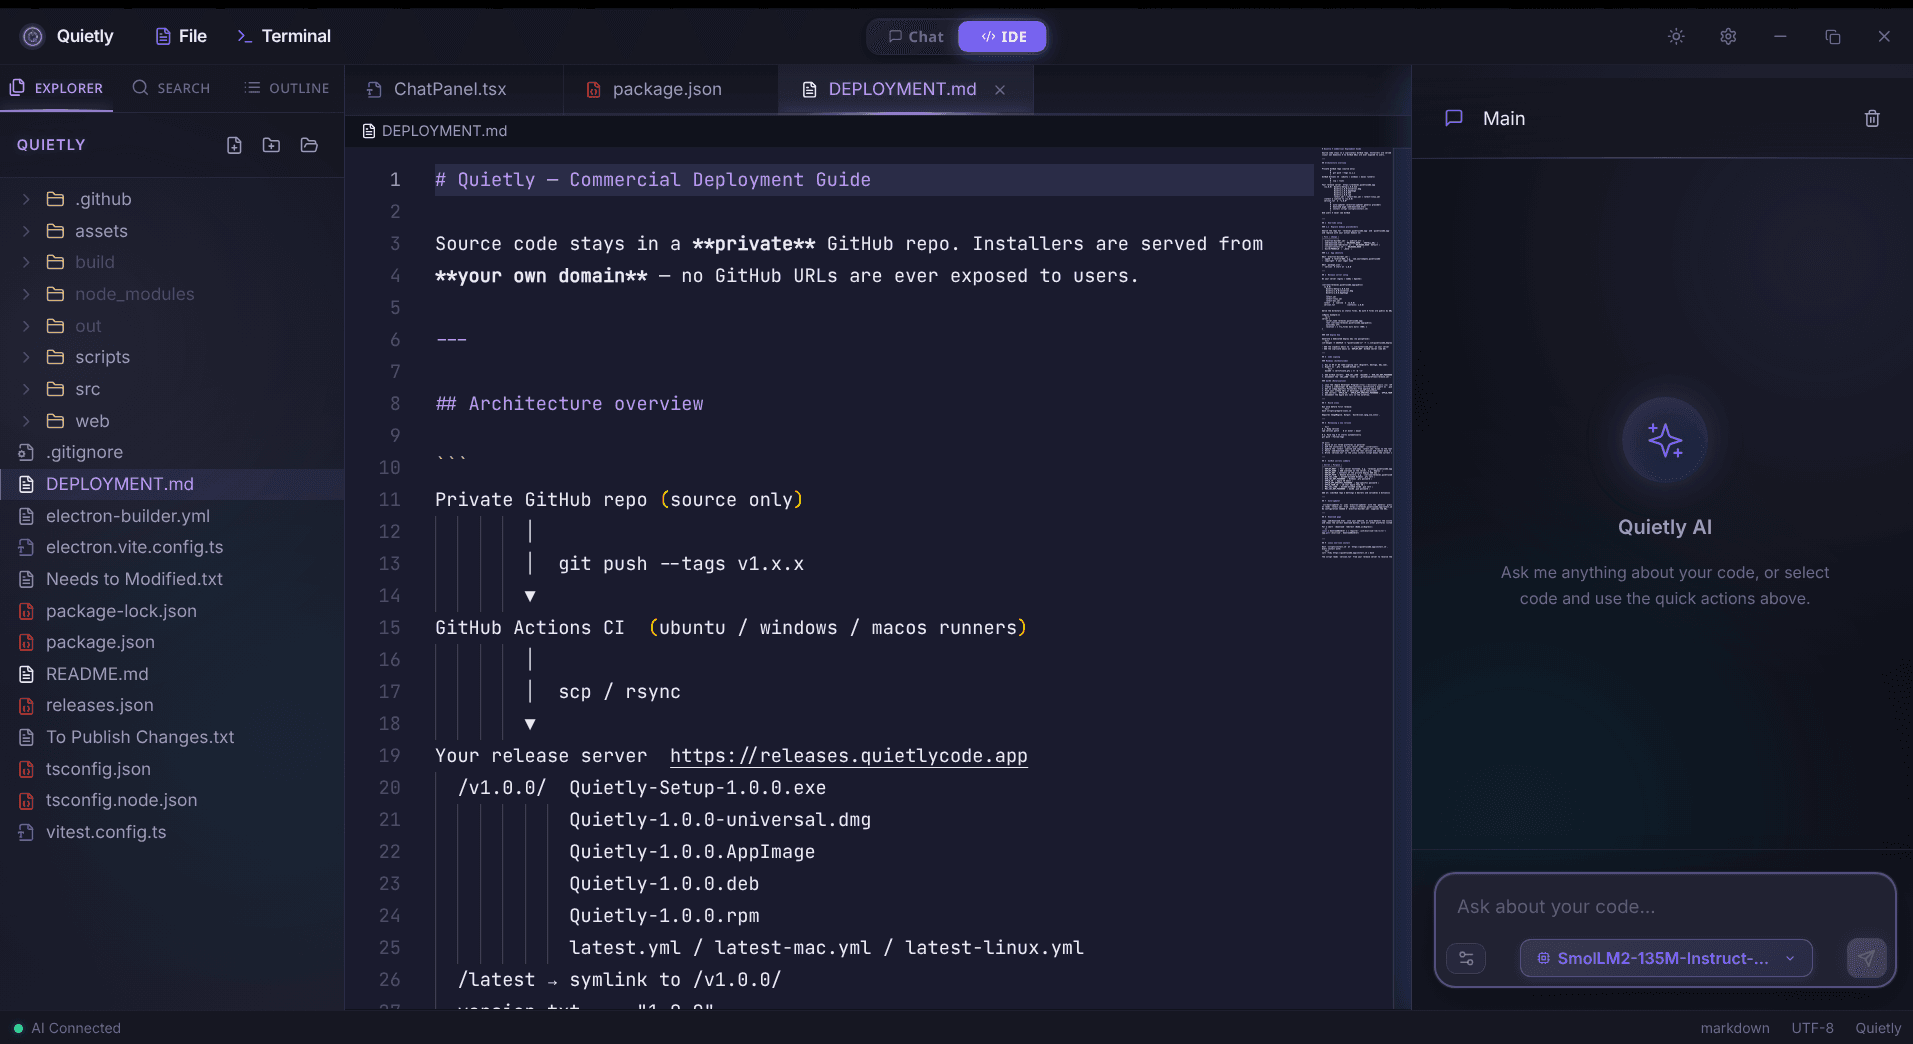The height and width of the screenshot is (1044, 1913).
Task: Select DEPLOYMENT.md in the file tree
Action: click(172, 484)
